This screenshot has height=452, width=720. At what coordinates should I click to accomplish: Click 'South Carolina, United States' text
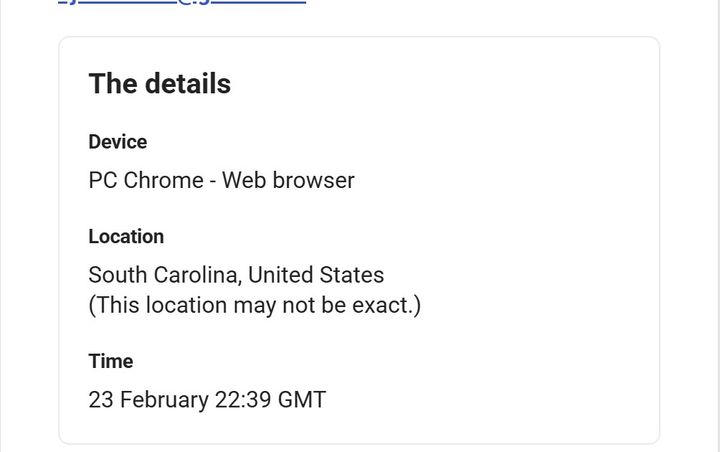[x=236, y=274]
